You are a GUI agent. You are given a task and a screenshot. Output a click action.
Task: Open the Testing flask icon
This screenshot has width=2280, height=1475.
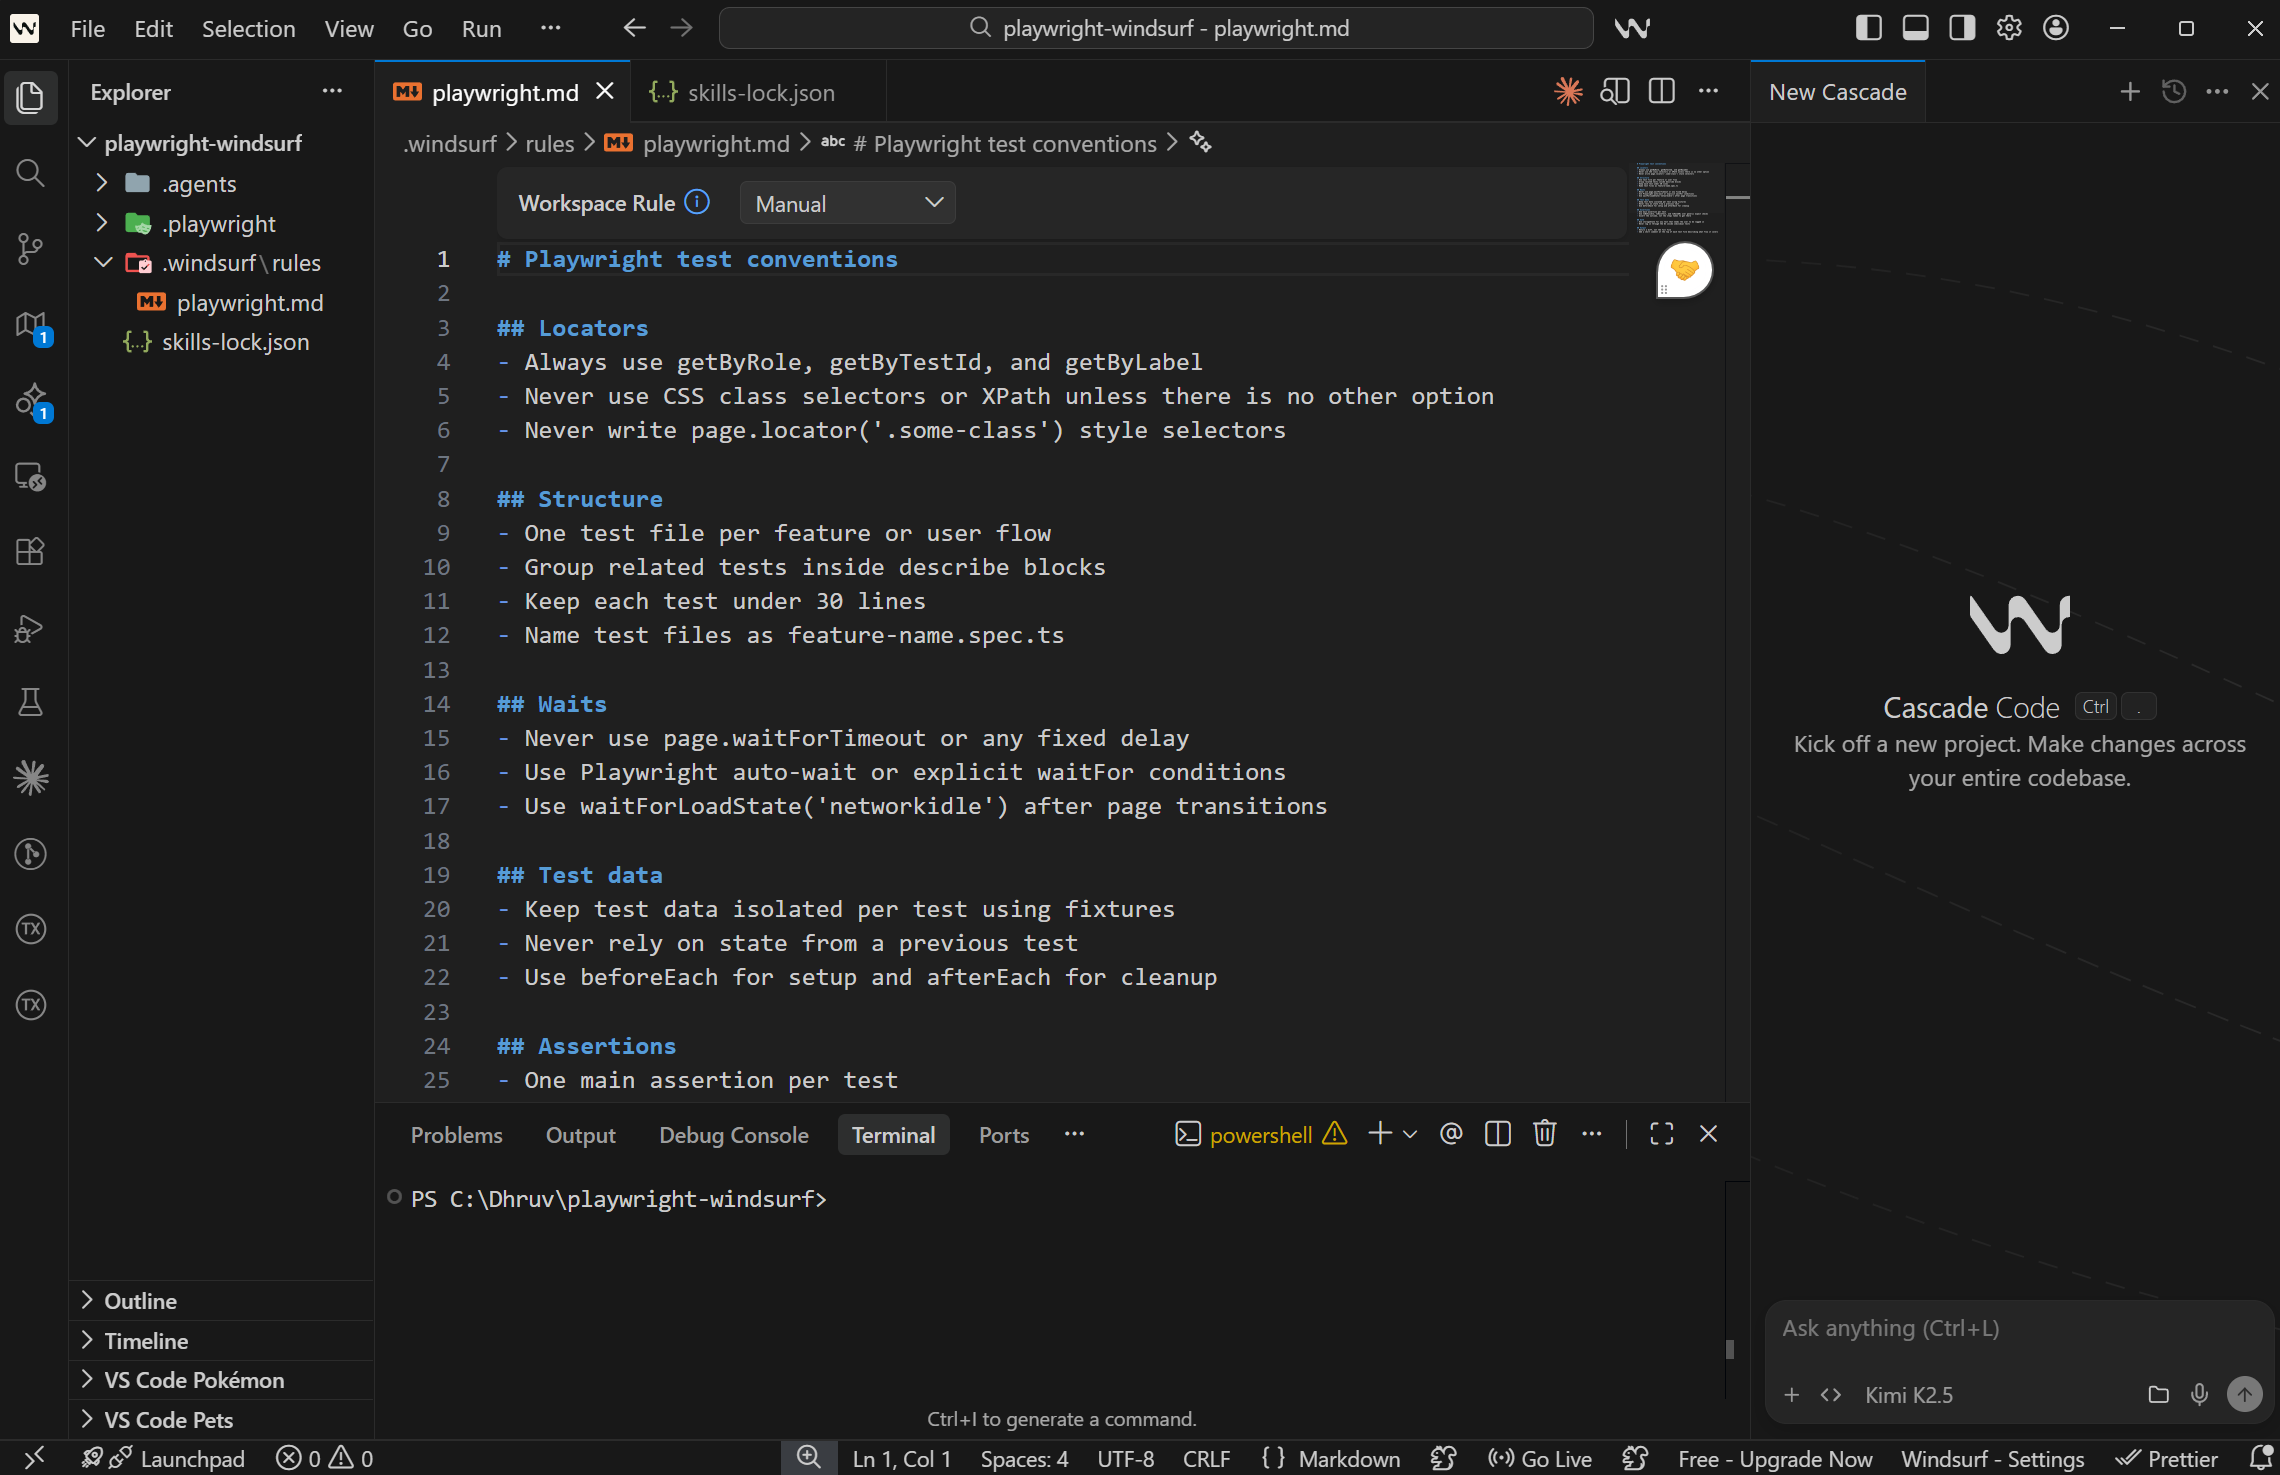[x=31, y=702]
